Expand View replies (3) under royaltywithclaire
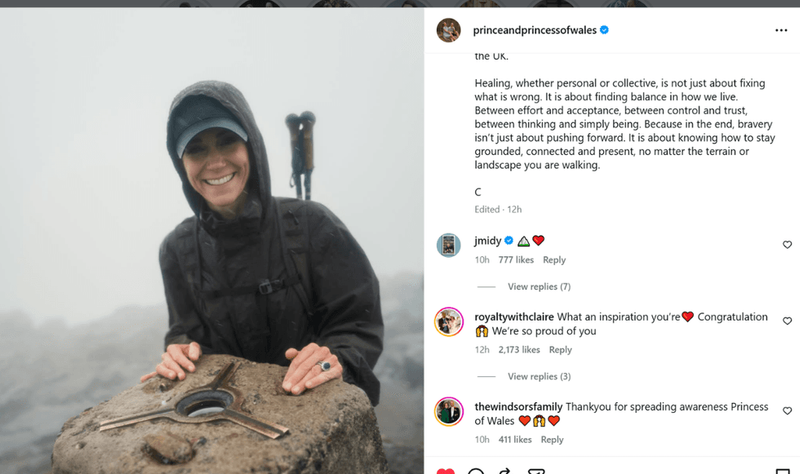Image resolution: width=800 pixels, height=474 pixels. 539,377
